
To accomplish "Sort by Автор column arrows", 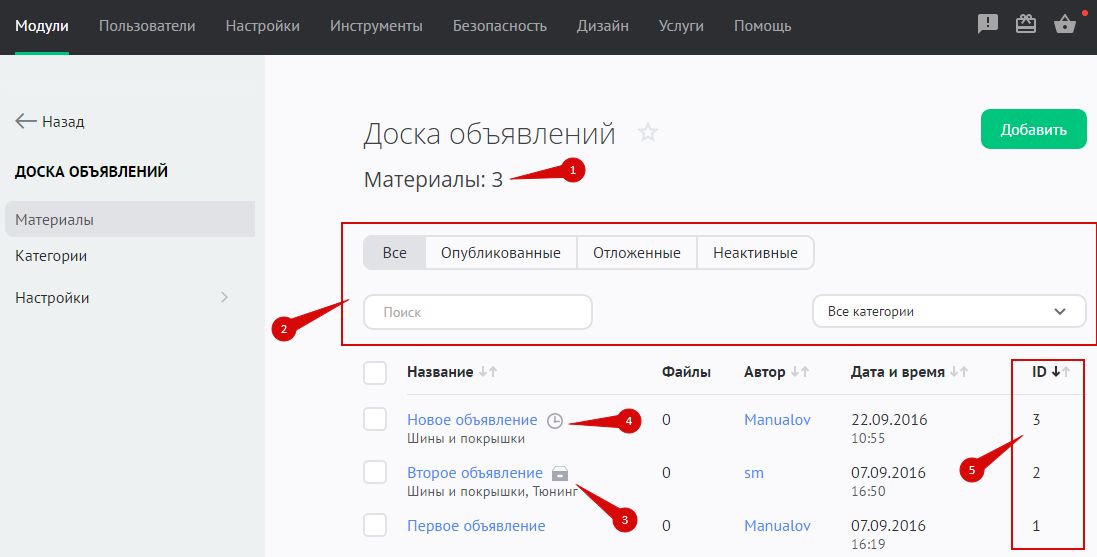I will 800,372.
